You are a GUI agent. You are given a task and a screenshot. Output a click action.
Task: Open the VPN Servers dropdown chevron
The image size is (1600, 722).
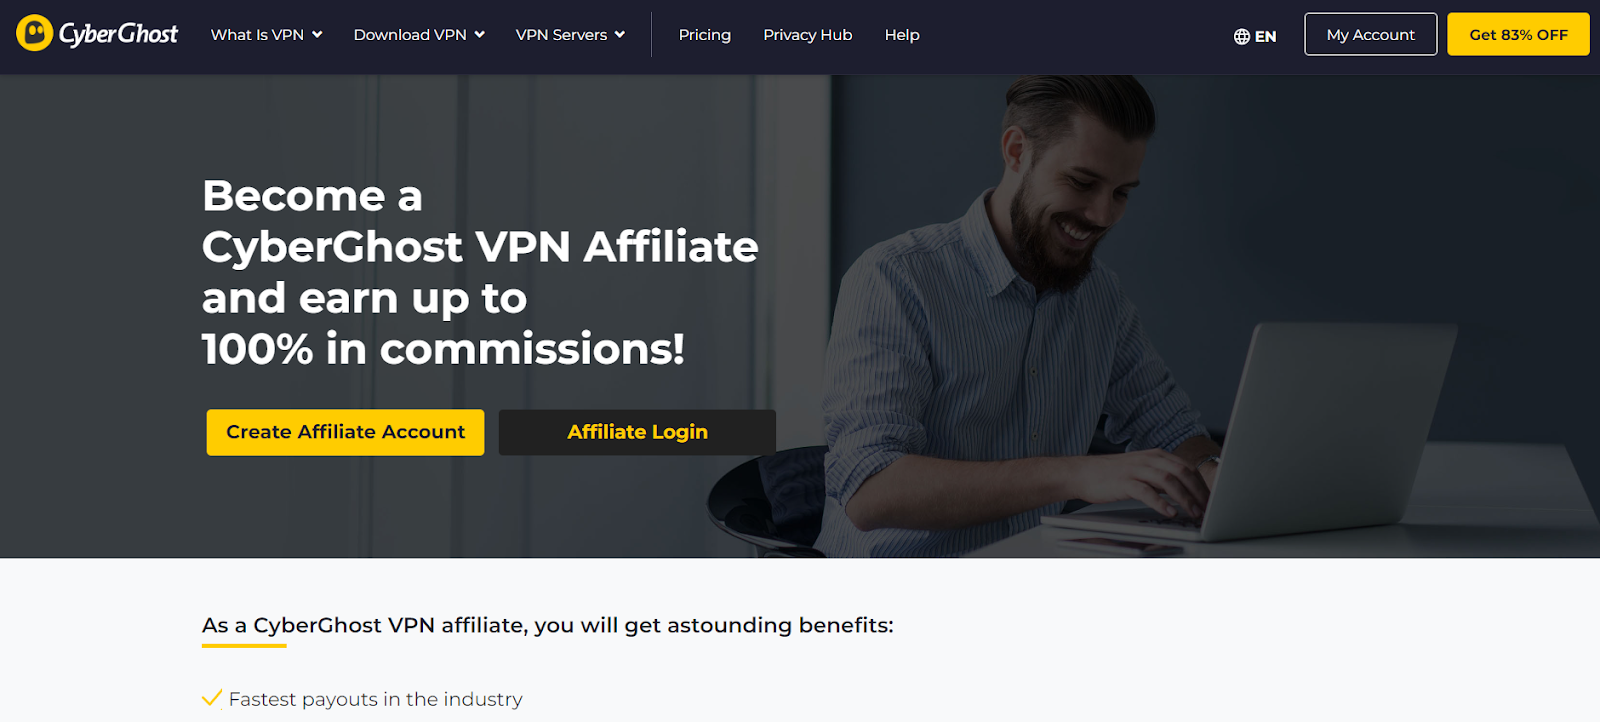point(620,34)
